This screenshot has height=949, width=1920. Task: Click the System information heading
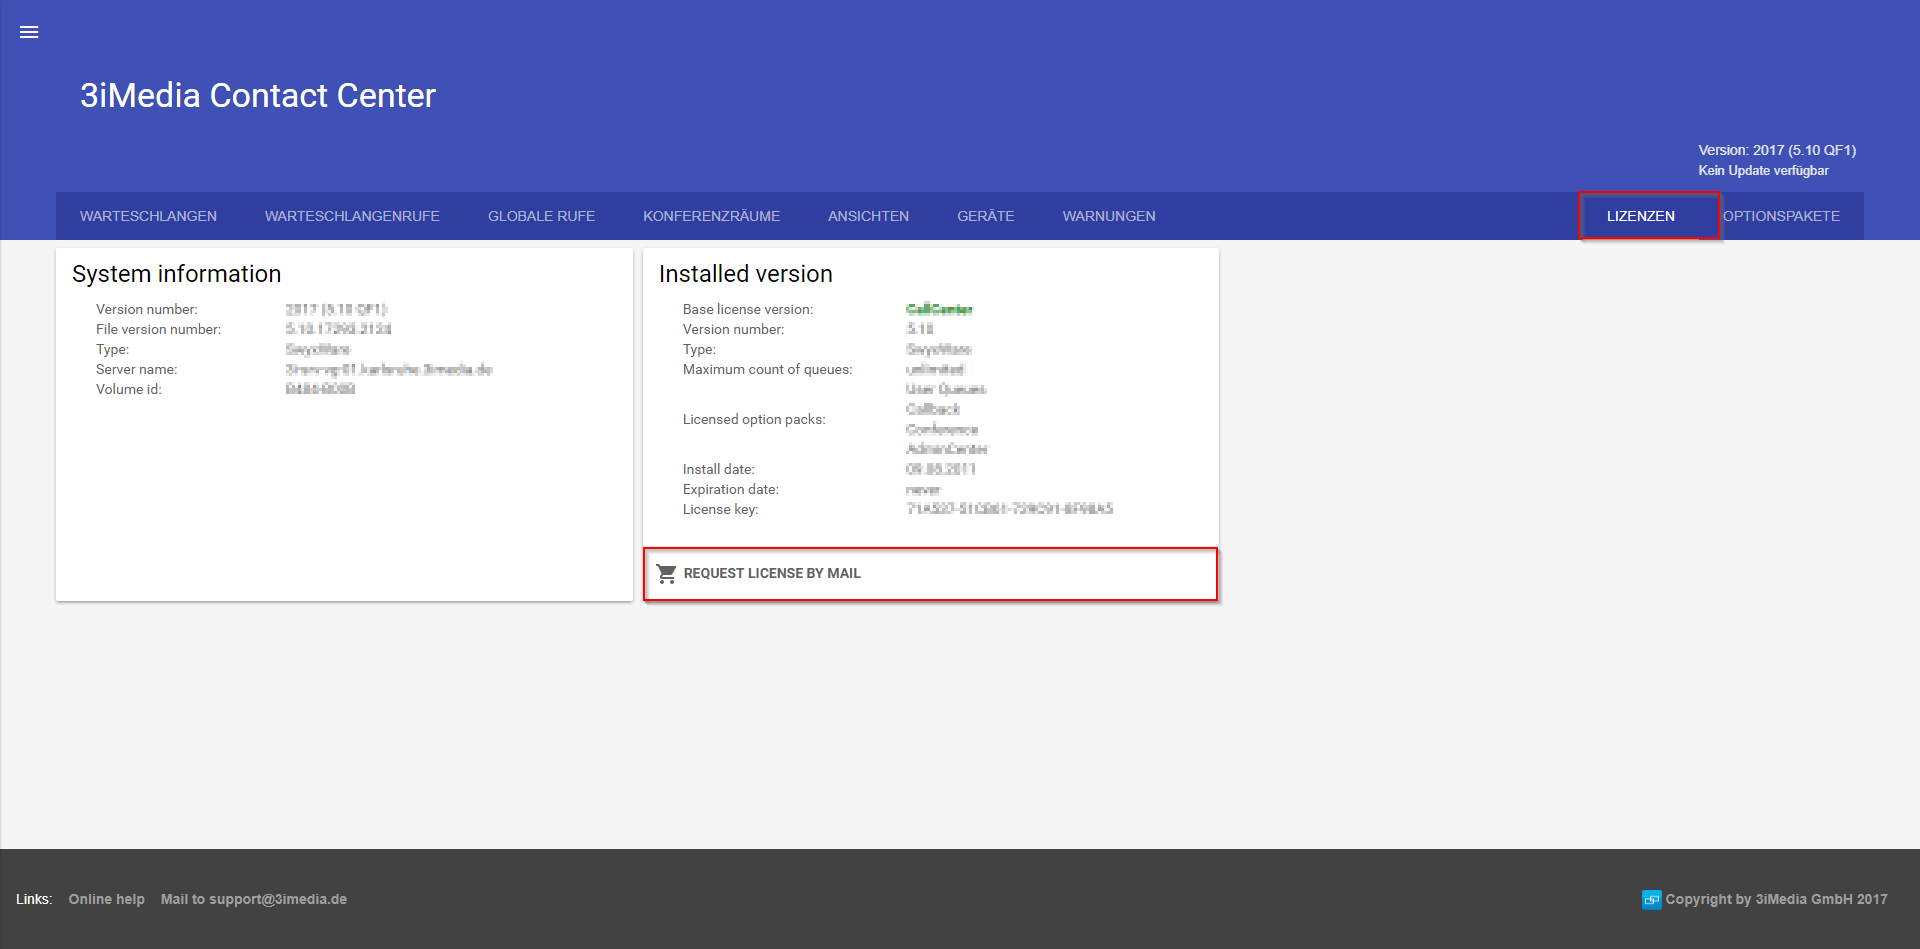[x=176, y=274]
